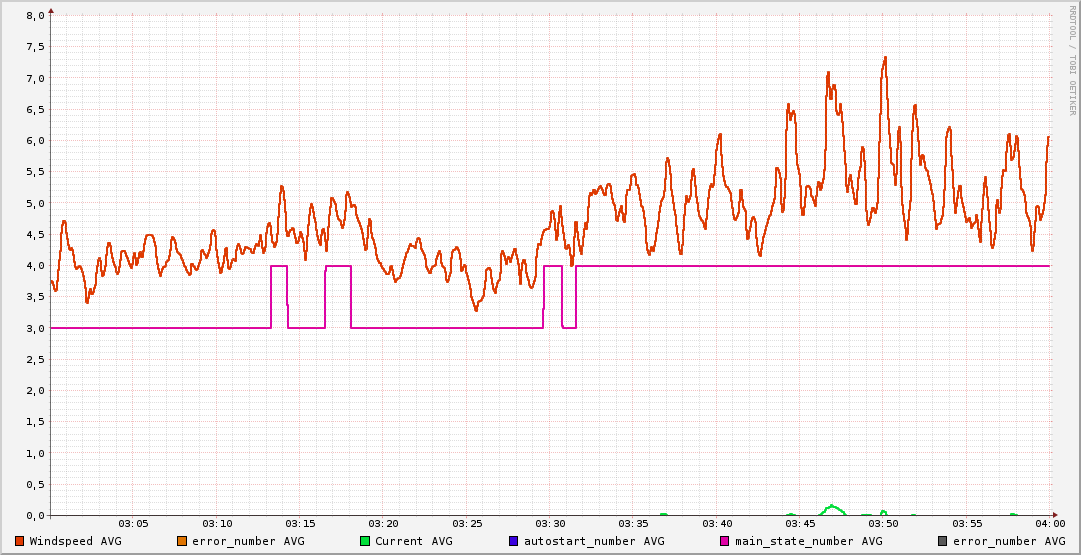Click the dark gray error_number legend swatch
This screenshot has height=555, width=1081.
click(943, 541)
